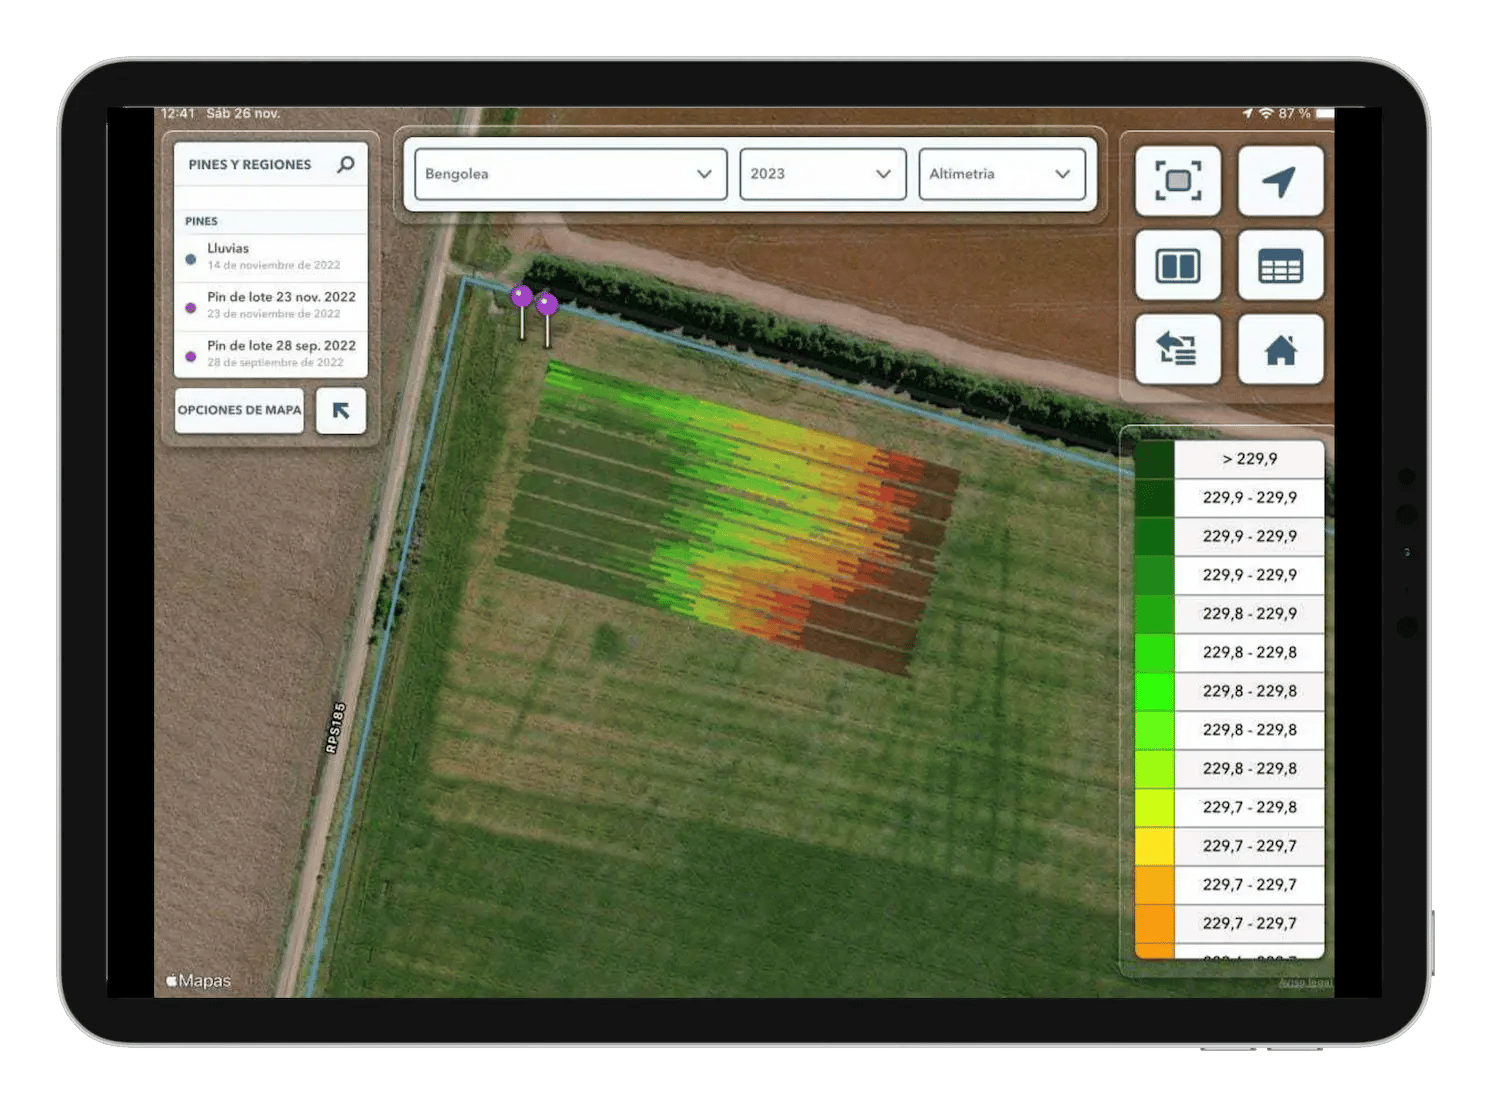Click the Apple Mapas logo
Viewport: 1488px width, 1104px height.
(x=196, y=980)
